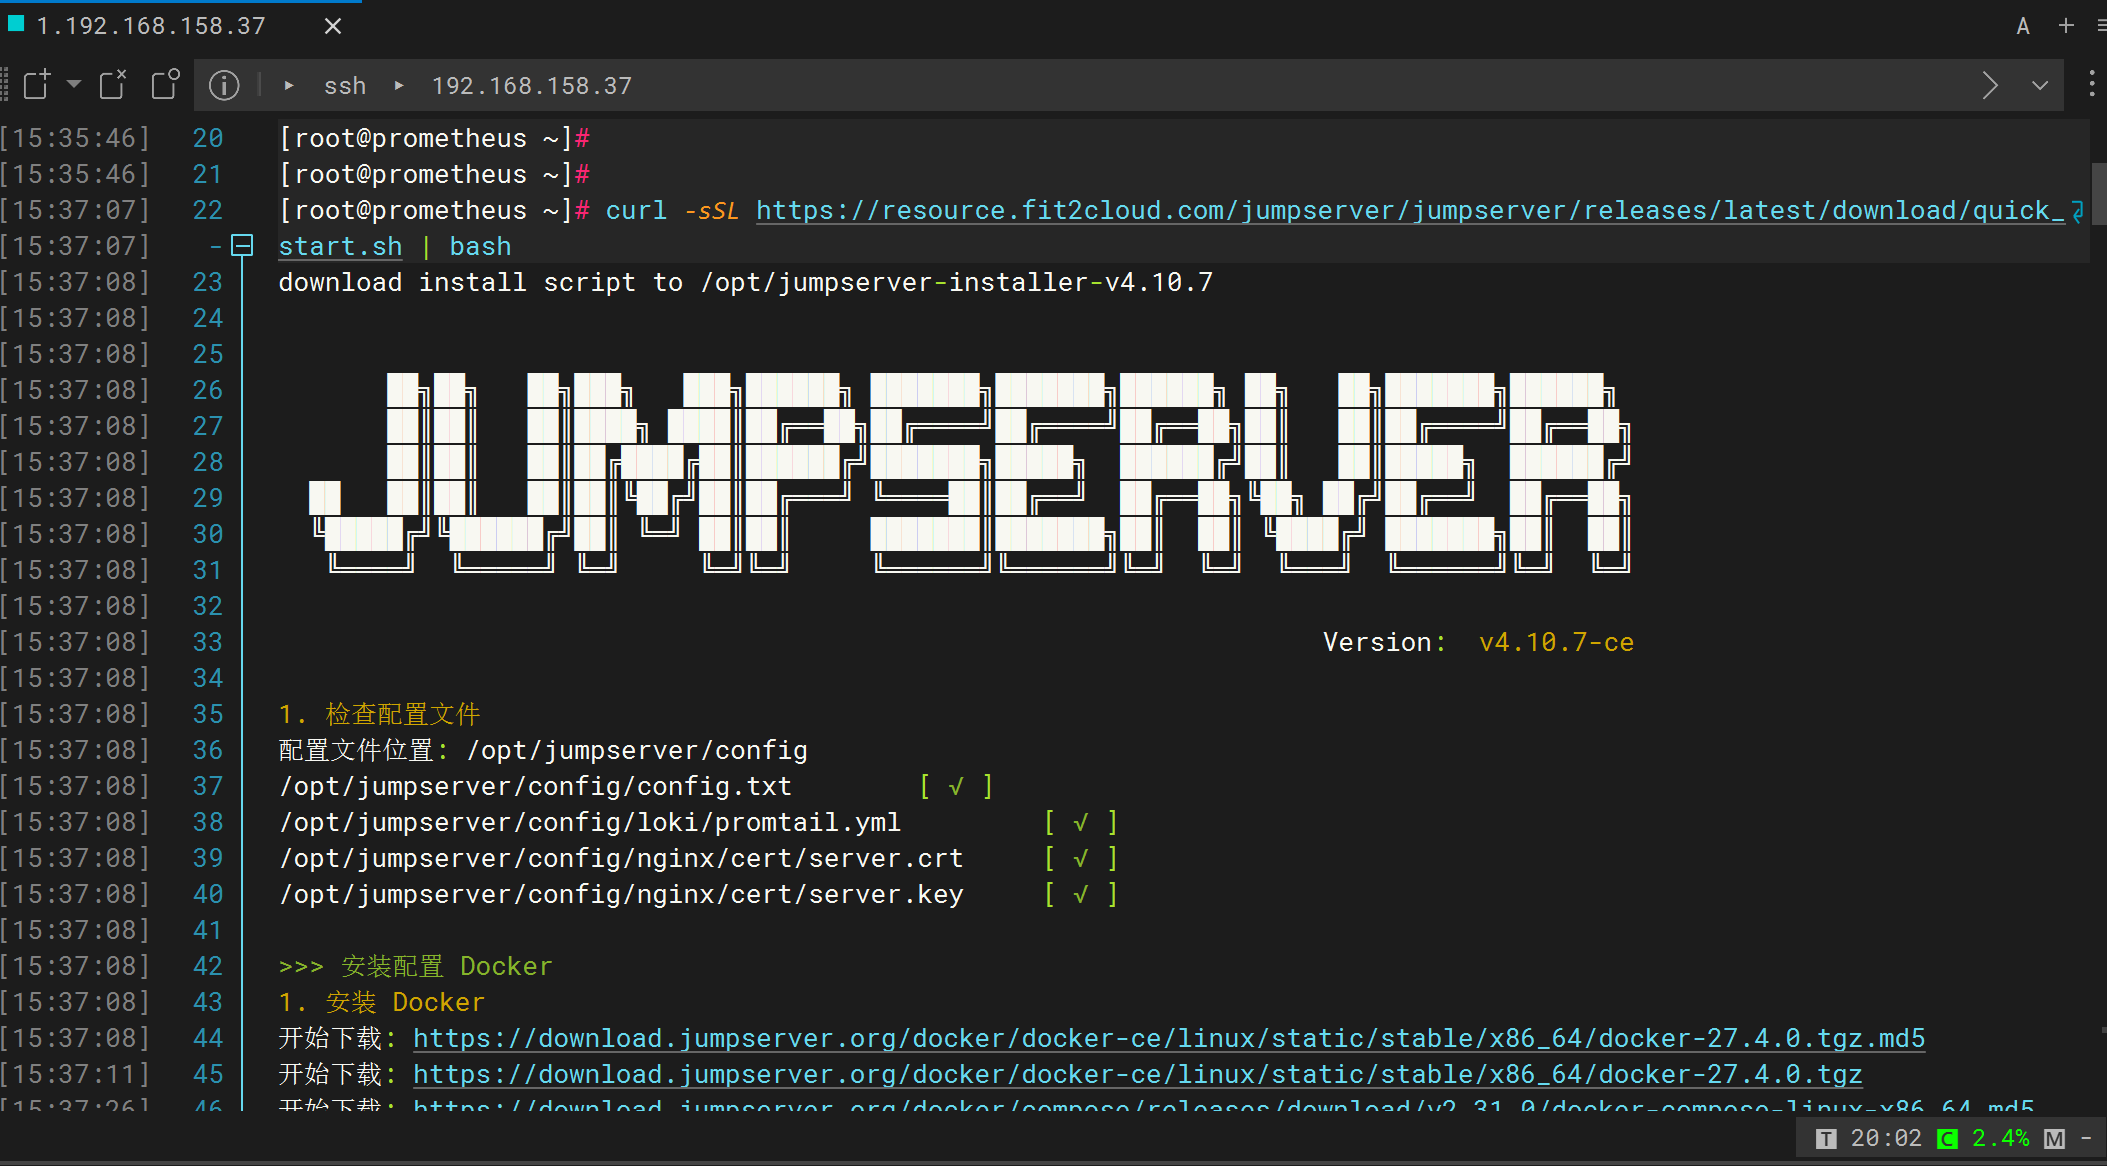Click the '2.4%' CPU usage value
This screenshot has height=1166, width=2107.
pyautogui.click(x=2000, y=1138)
